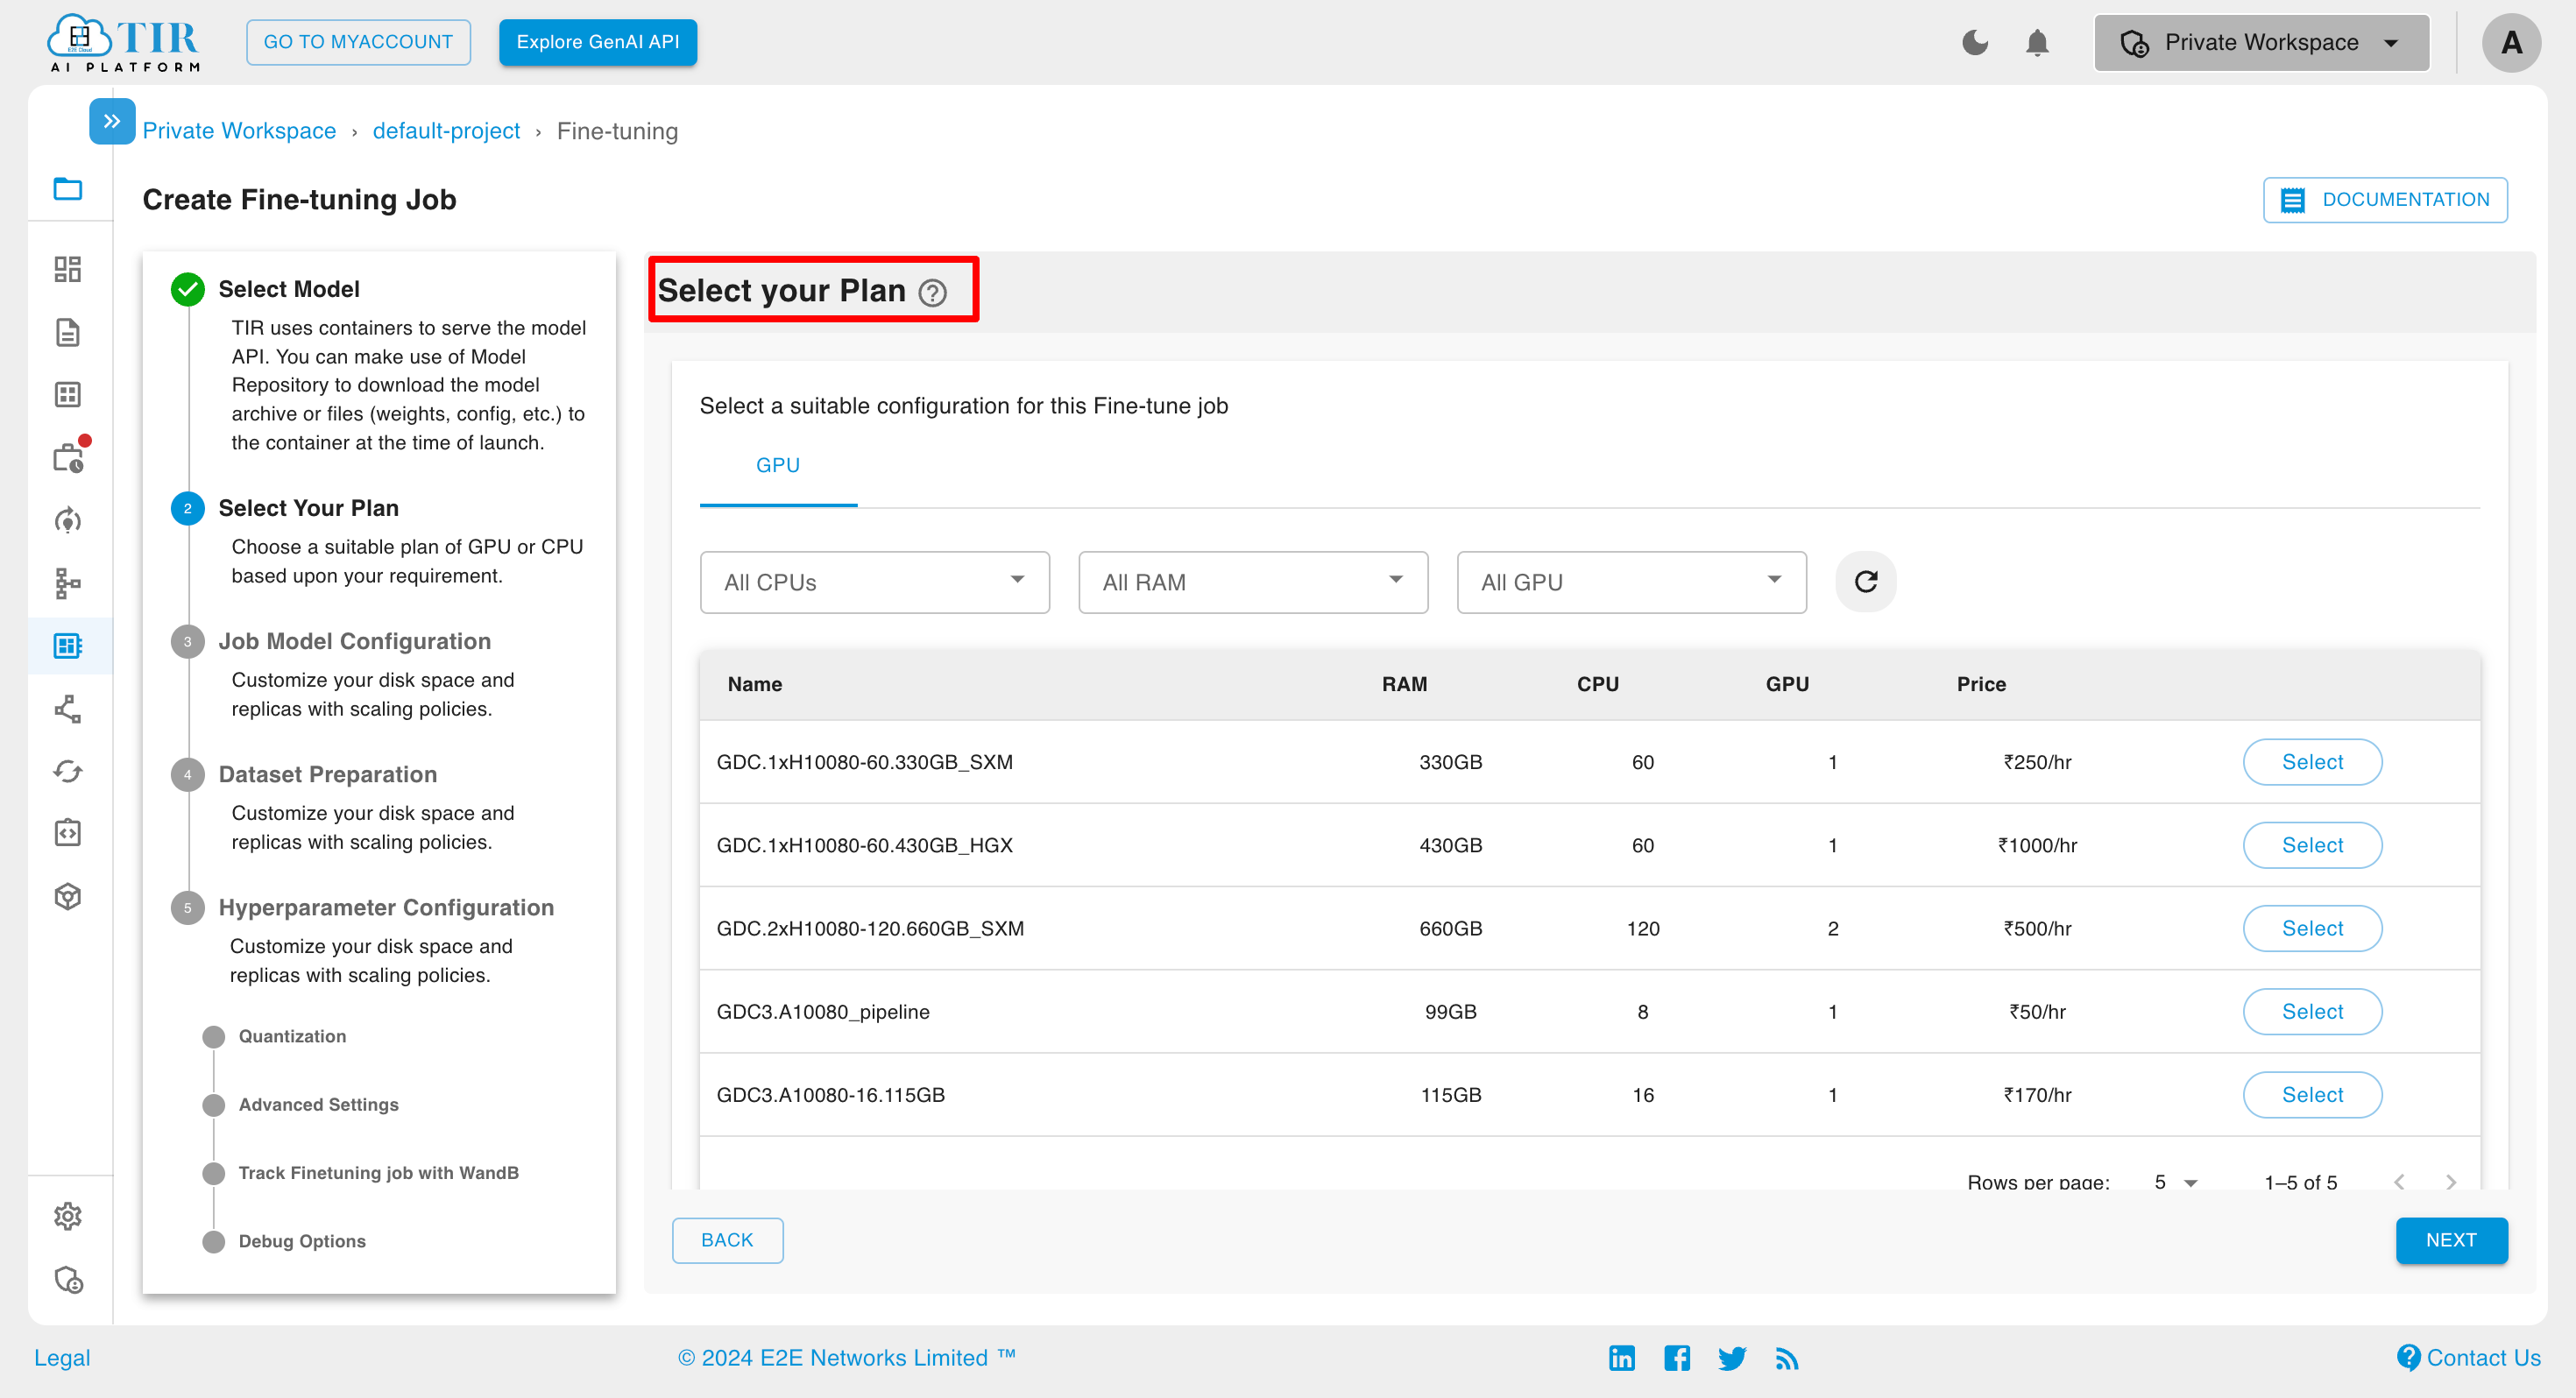The image size is (2576, 1398).
Task: Toggle dark mode with the moon icon
Action: (x=1975, y=42)
